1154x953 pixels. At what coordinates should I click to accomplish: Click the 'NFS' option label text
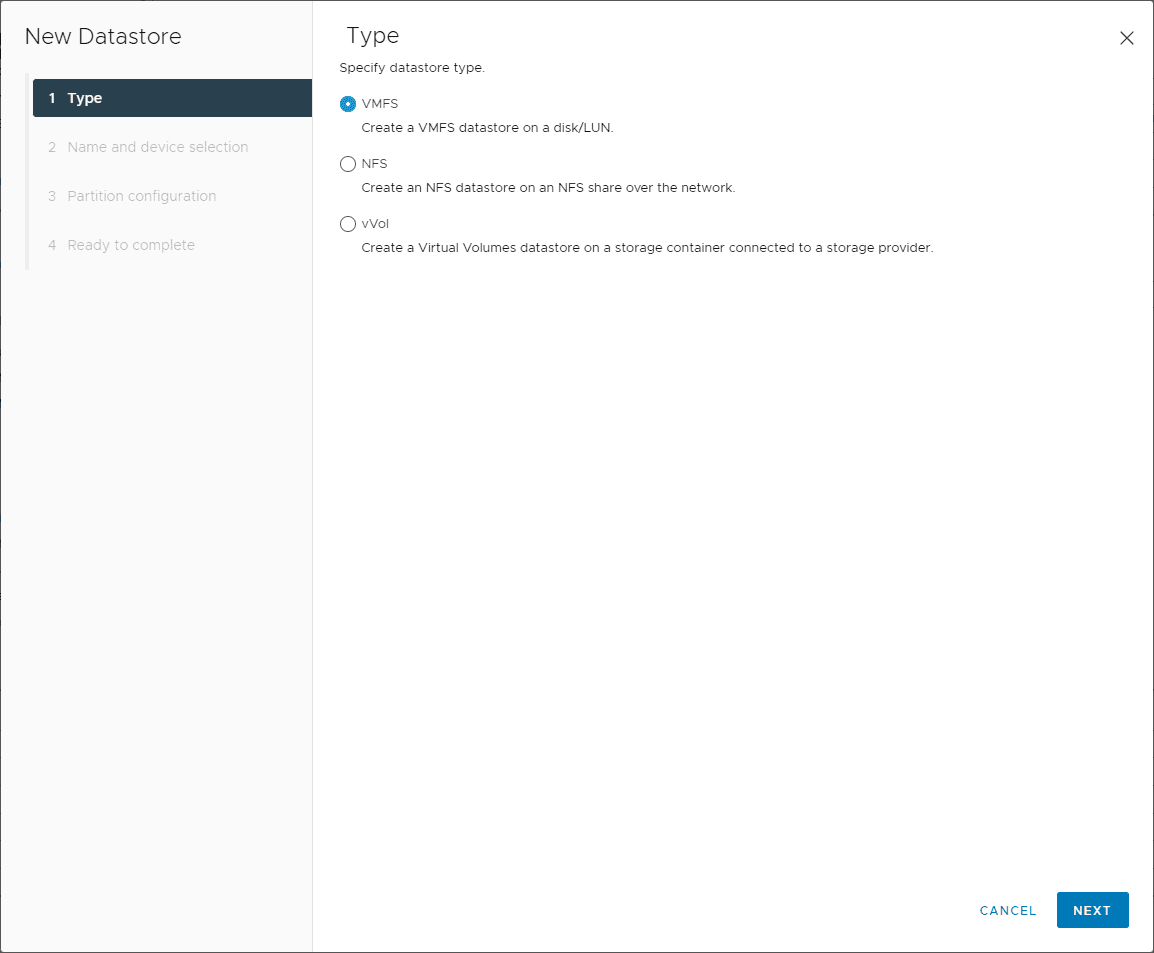(374, 164)
